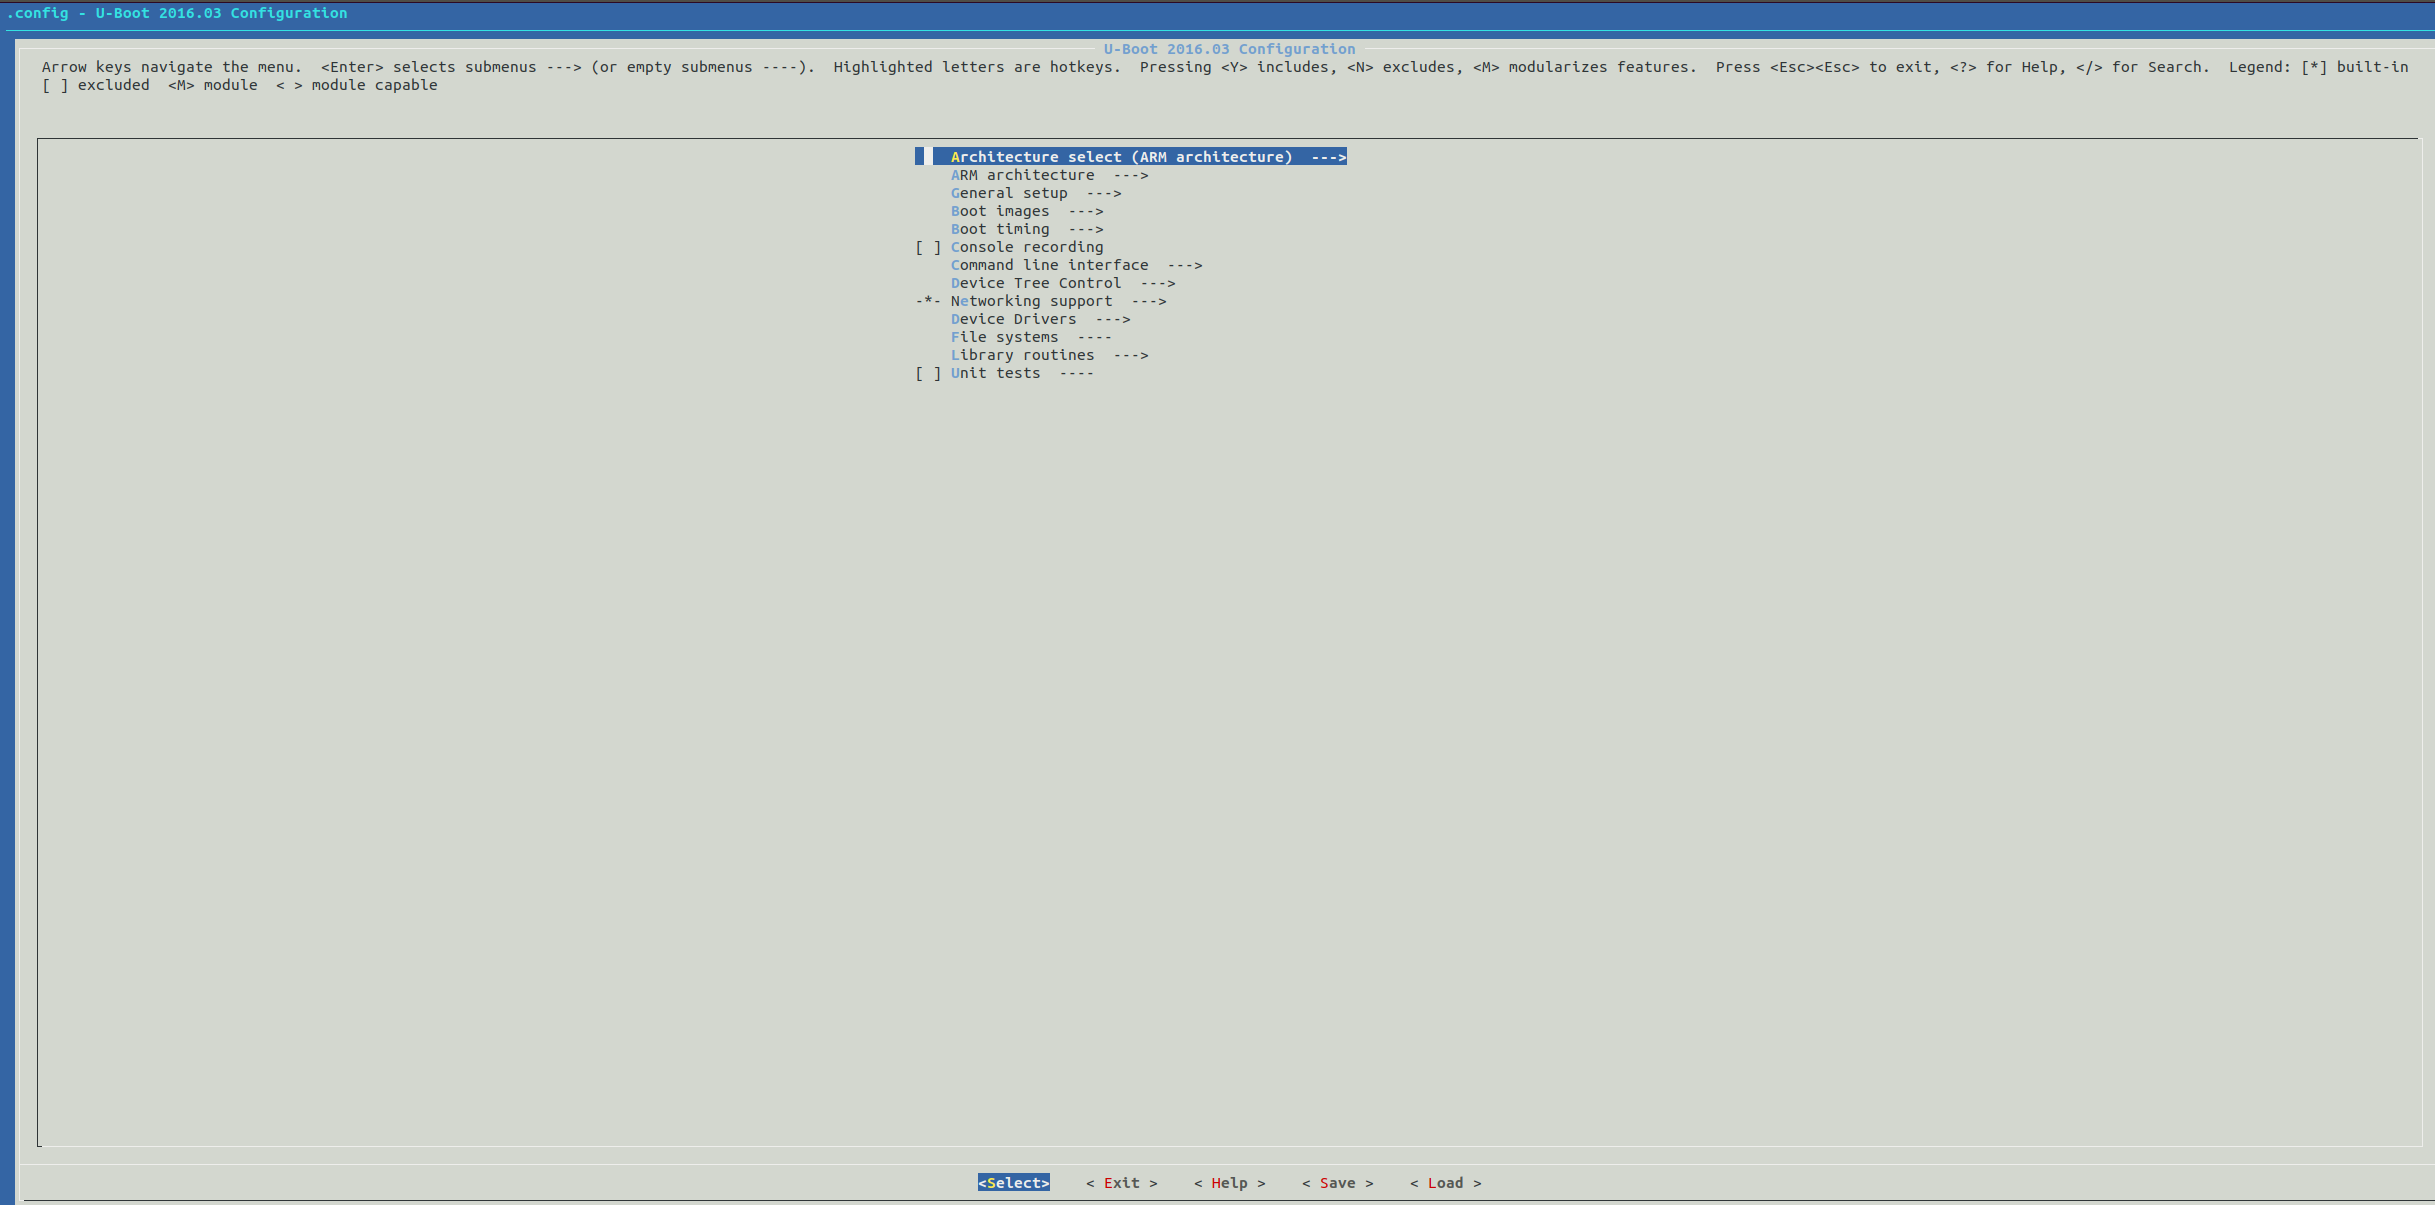Screen dimensions: 2435x1205
Task: Select the File systems entry
Action: 1030,337
